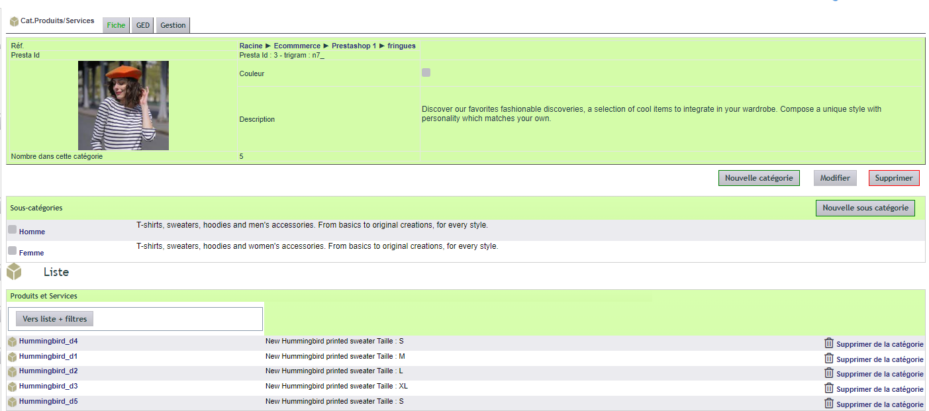Open the Homme sub-category
929x411 pixels.
pos(32,232)
